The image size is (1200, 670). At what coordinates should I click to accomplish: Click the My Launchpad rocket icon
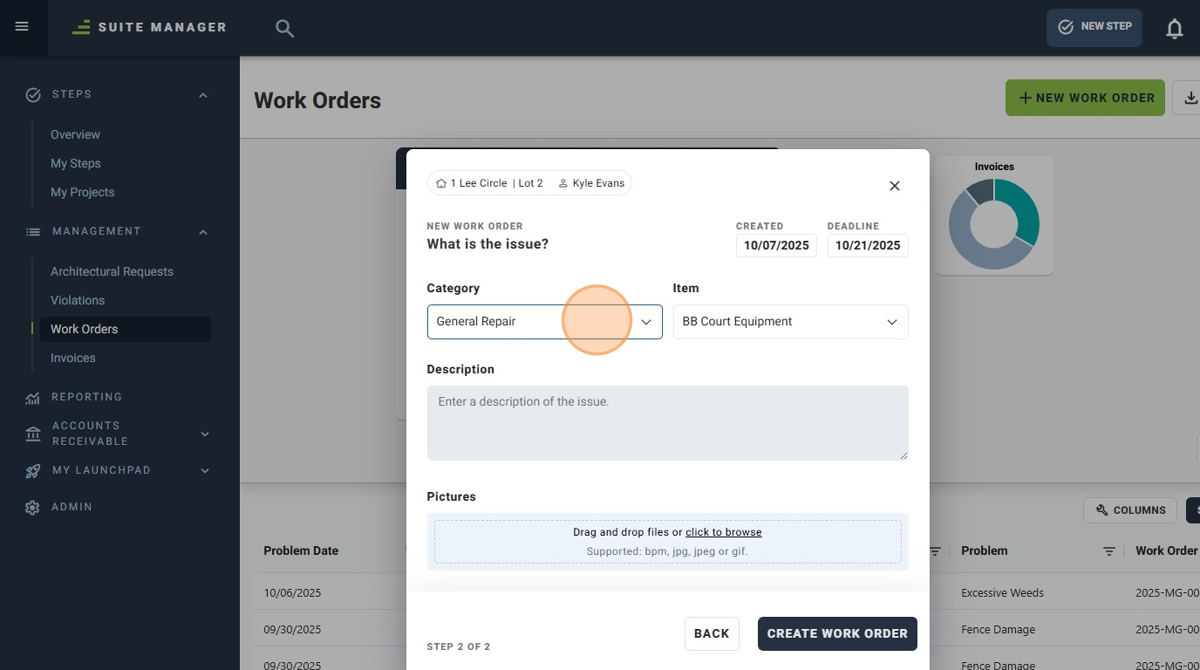click(x=33, y=471)
